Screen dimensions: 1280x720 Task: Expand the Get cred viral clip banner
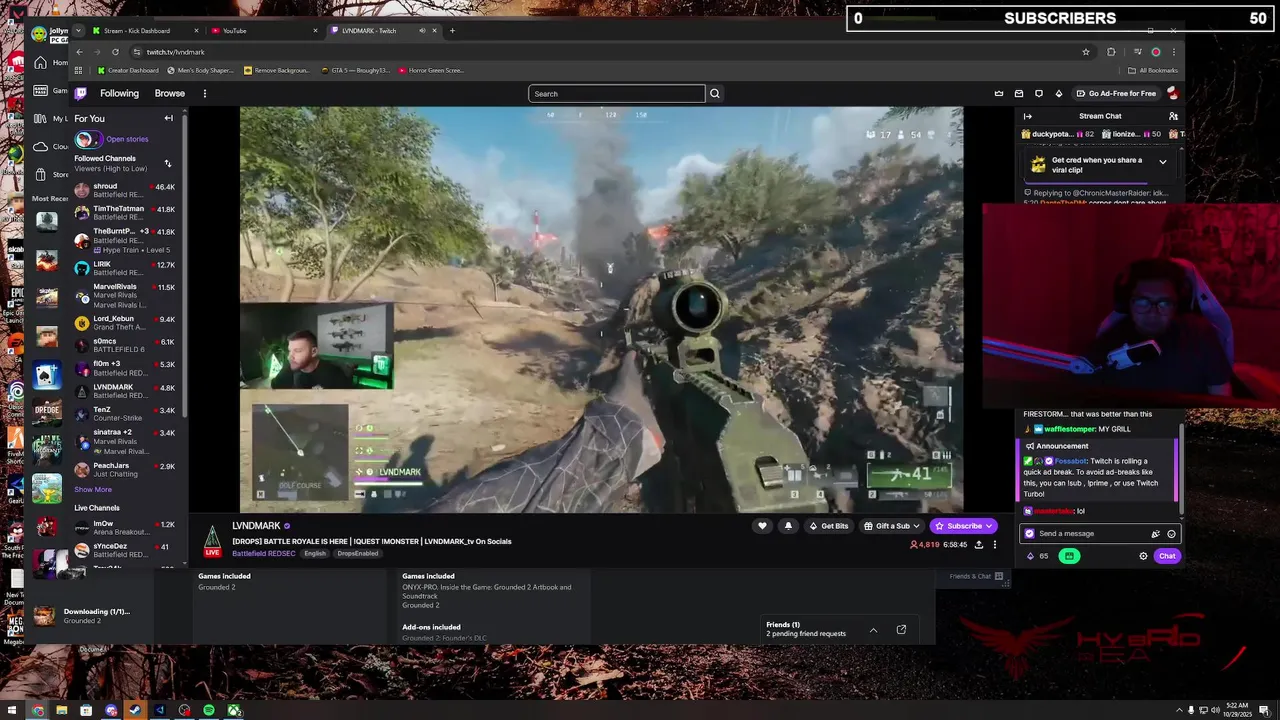(1162, 161)
